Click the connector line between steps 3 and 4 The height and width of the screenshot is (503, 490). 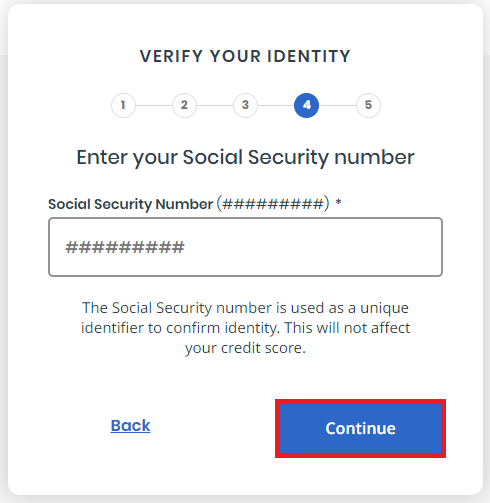[x=276, y=105]
